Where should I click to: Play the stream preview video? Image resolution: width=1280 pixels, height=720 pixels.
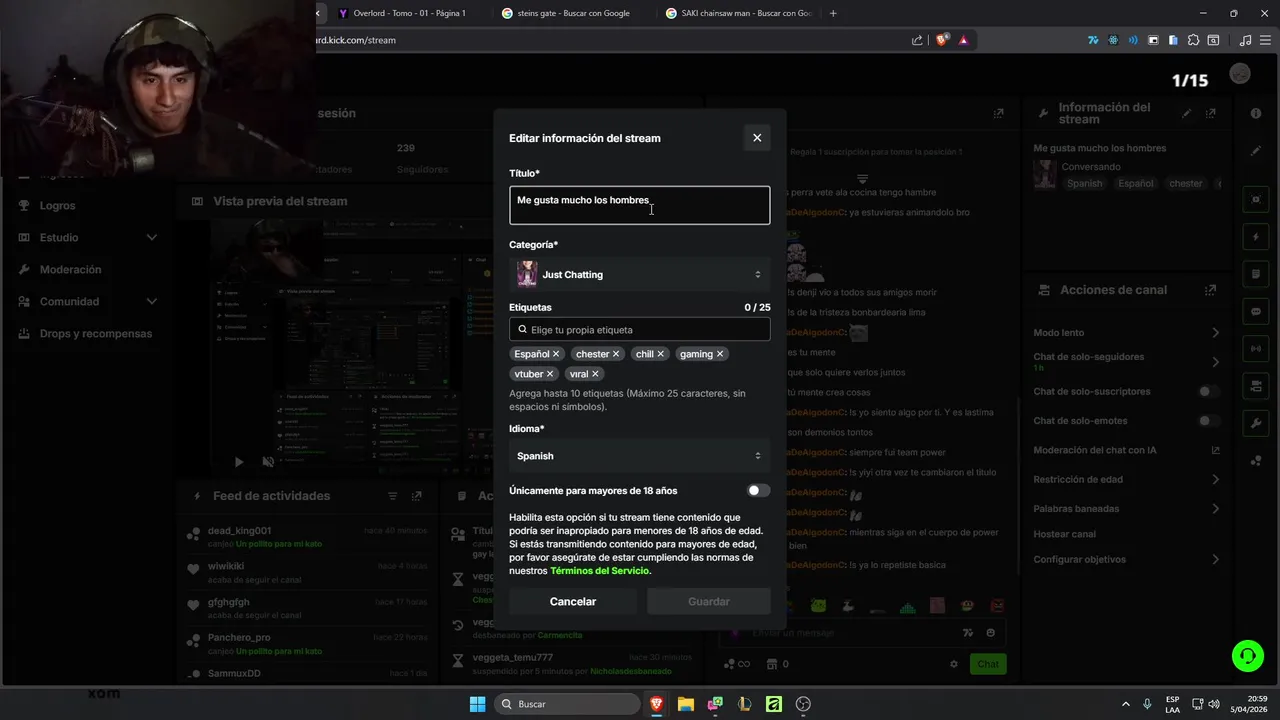click(238, 462)
